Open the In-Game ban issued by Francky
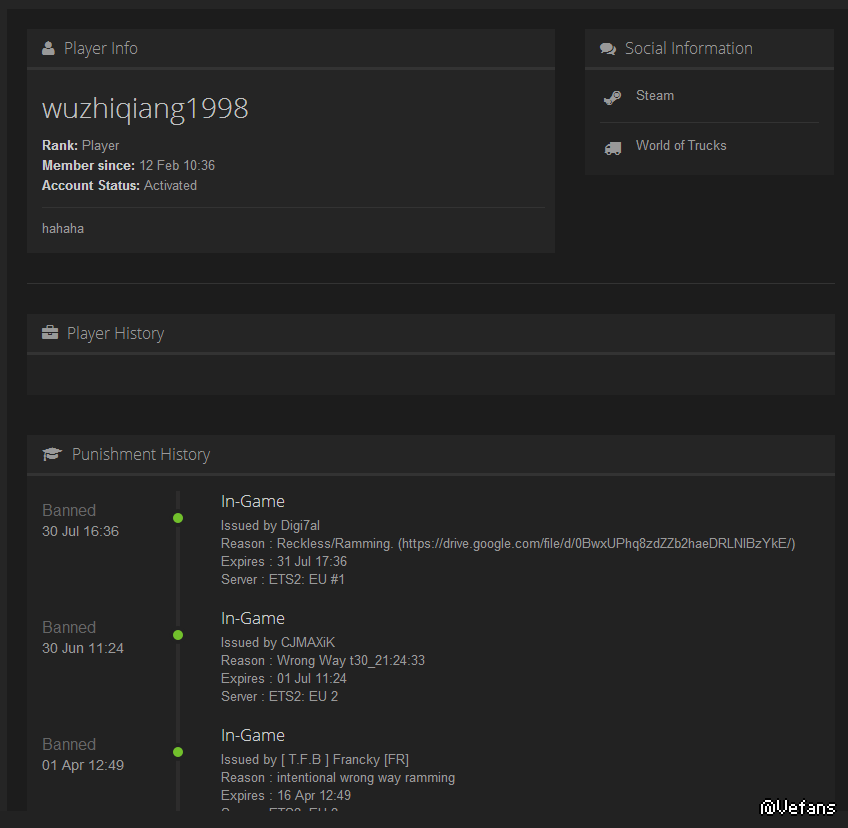 click(x=252, y=735)
